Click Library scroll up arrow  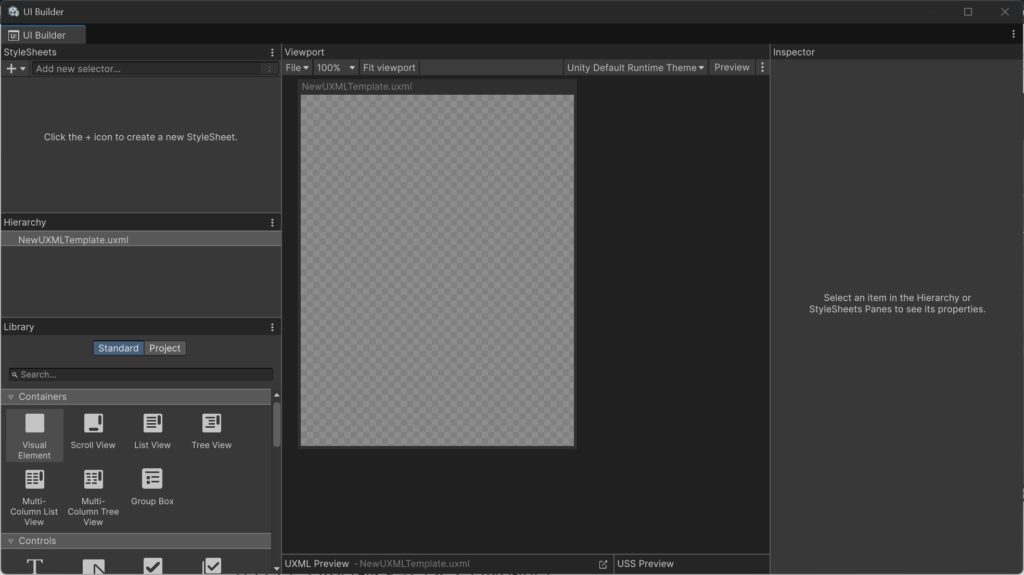[x=276, y=396]
